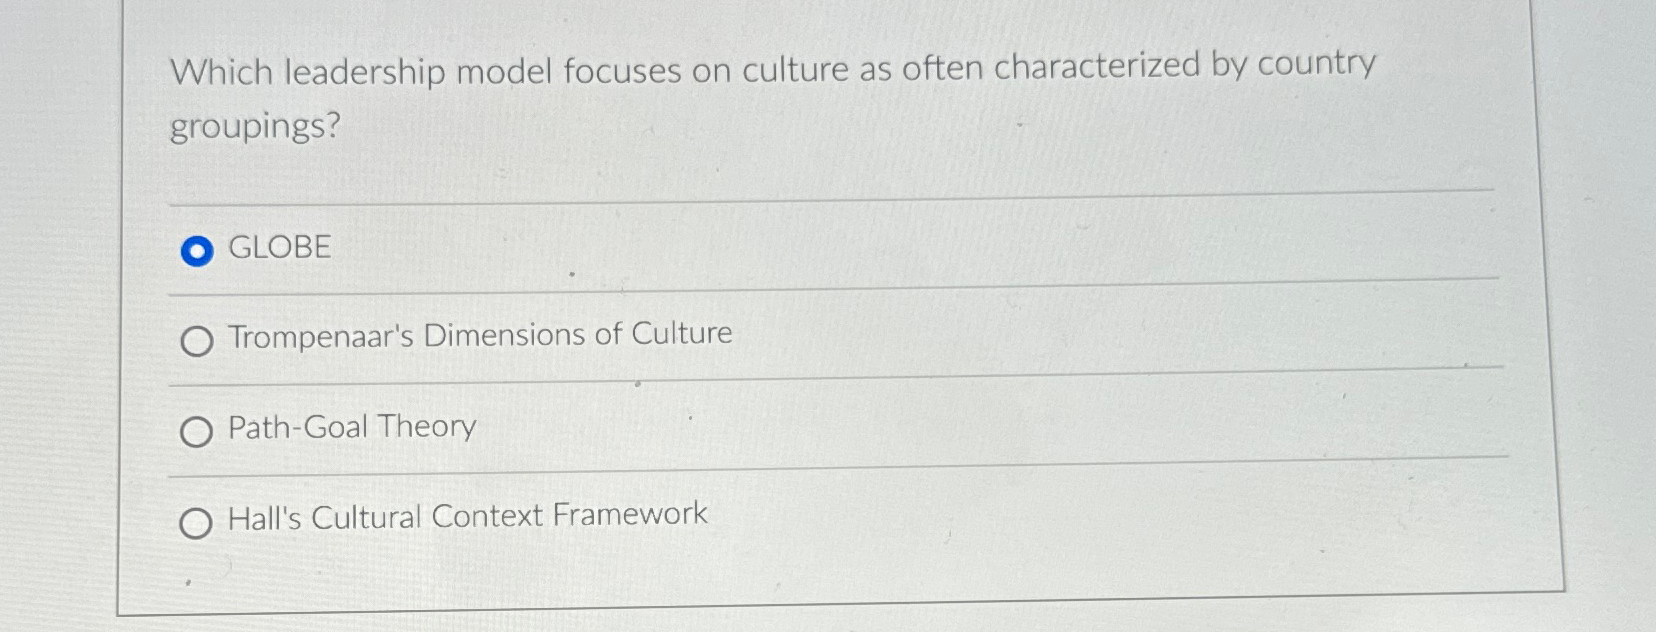Pick Hall's Cultural Context Framework radio button
This screenshot has height=632, width=1656.
click(x=196, y=523)
